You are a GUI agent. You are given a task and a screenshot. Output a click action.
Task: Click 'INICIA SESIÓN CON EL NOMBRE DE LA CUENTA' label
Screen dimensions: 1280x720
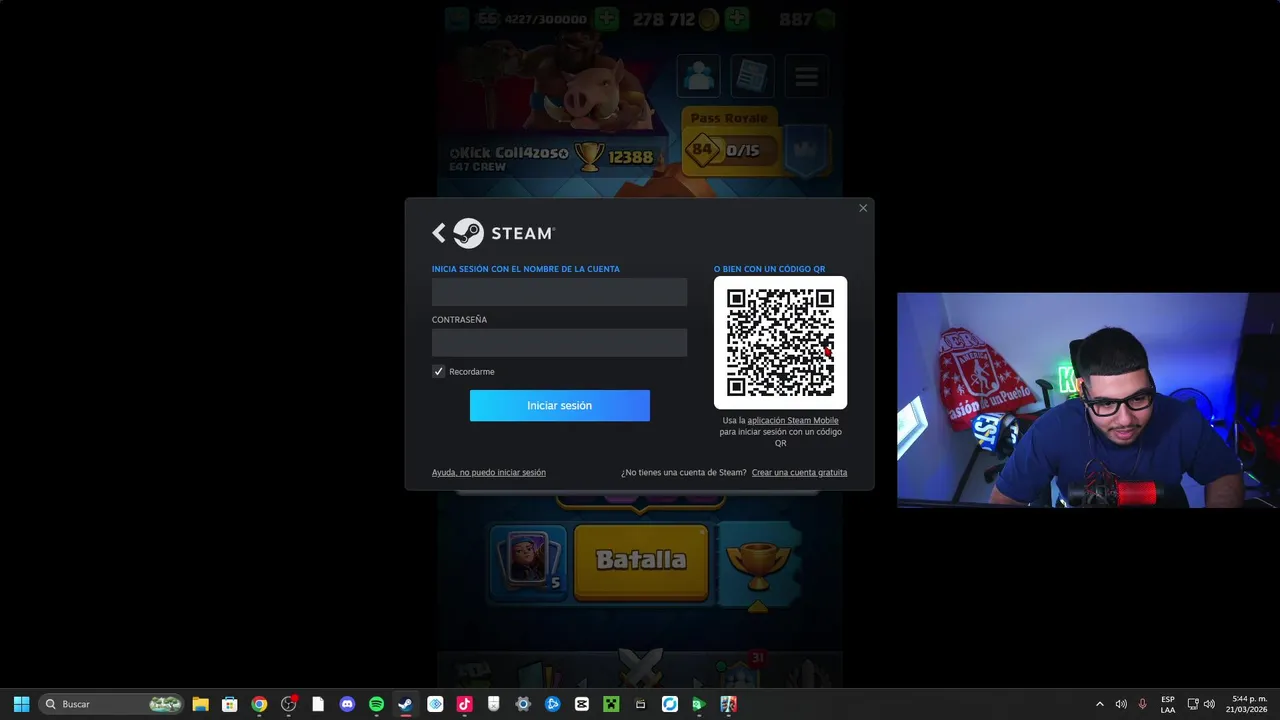[x=526, y=269]
